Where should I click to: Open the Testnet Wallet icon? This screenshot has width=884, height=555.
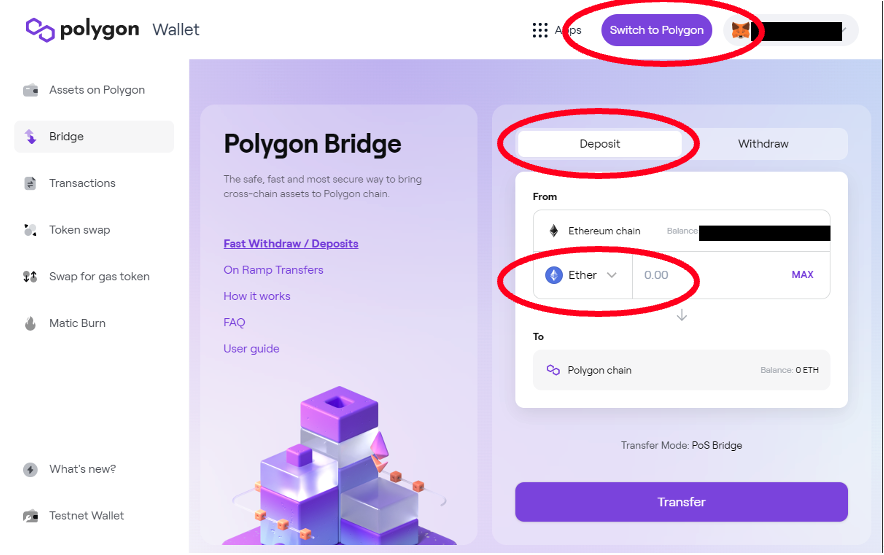pyautogui.click(x=30, y=516)
